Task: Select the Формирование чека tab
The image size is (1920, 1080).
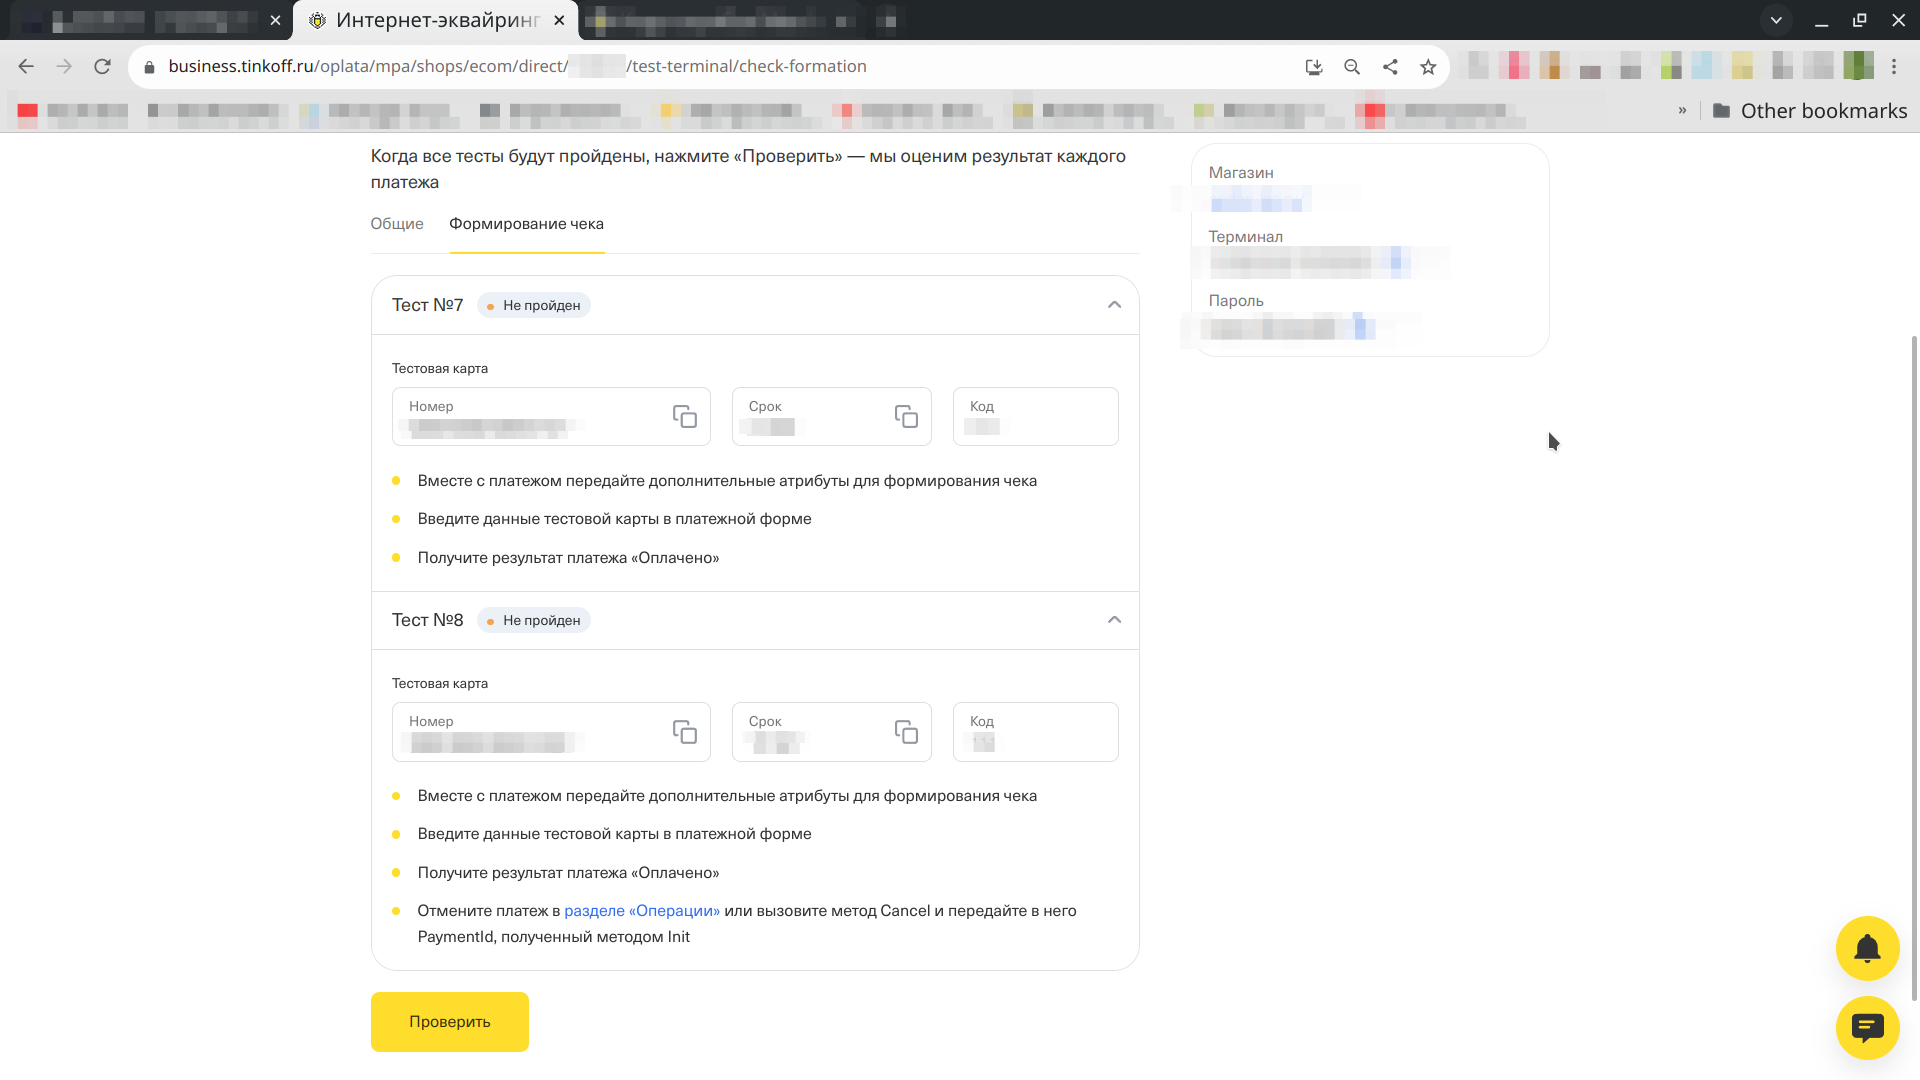Action: pos(526,224)
